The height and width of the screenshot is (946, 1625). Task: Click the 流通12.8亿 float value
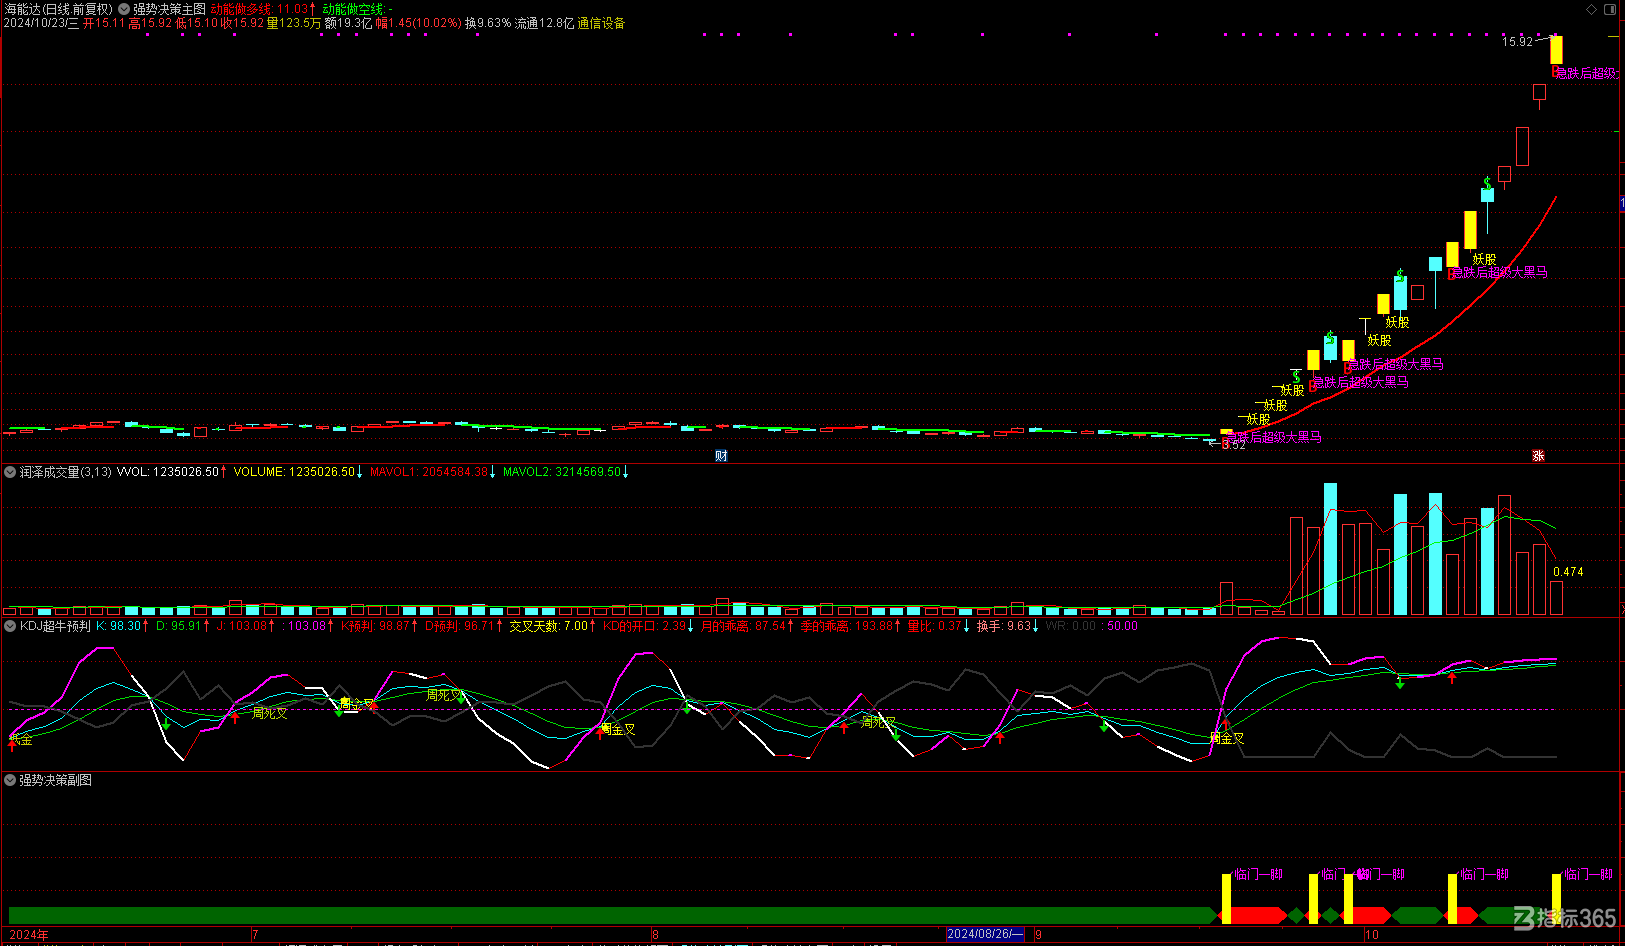point(544,23)
